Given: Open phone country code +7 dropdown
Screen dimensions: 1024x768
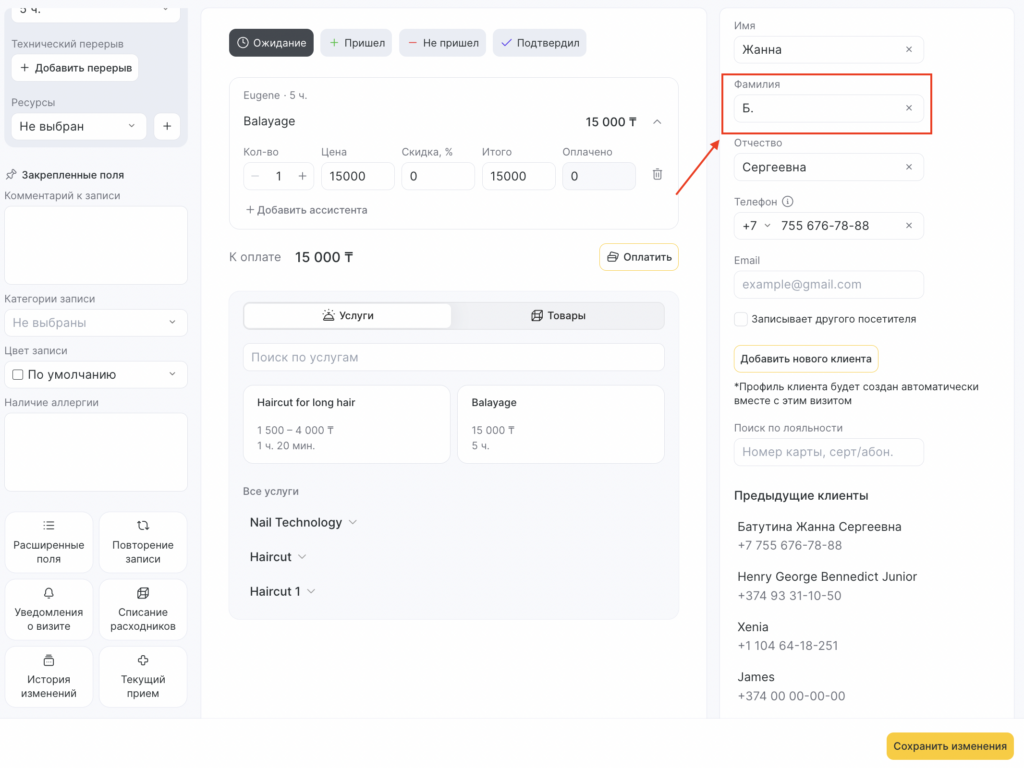Looking at the screenshot, I should (x=757, y=226).
